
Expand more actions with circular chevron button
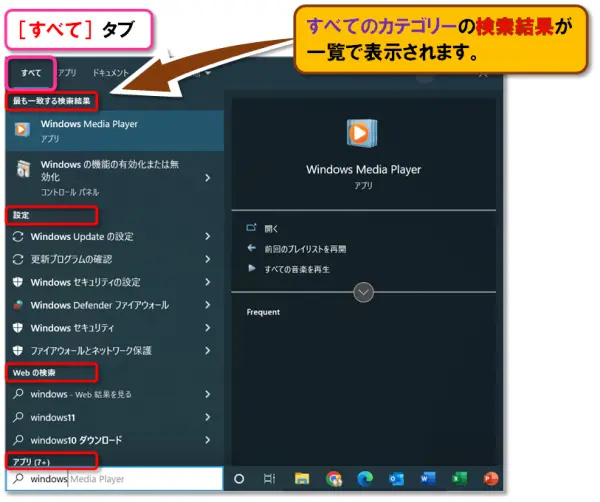[x=363, y=292]
